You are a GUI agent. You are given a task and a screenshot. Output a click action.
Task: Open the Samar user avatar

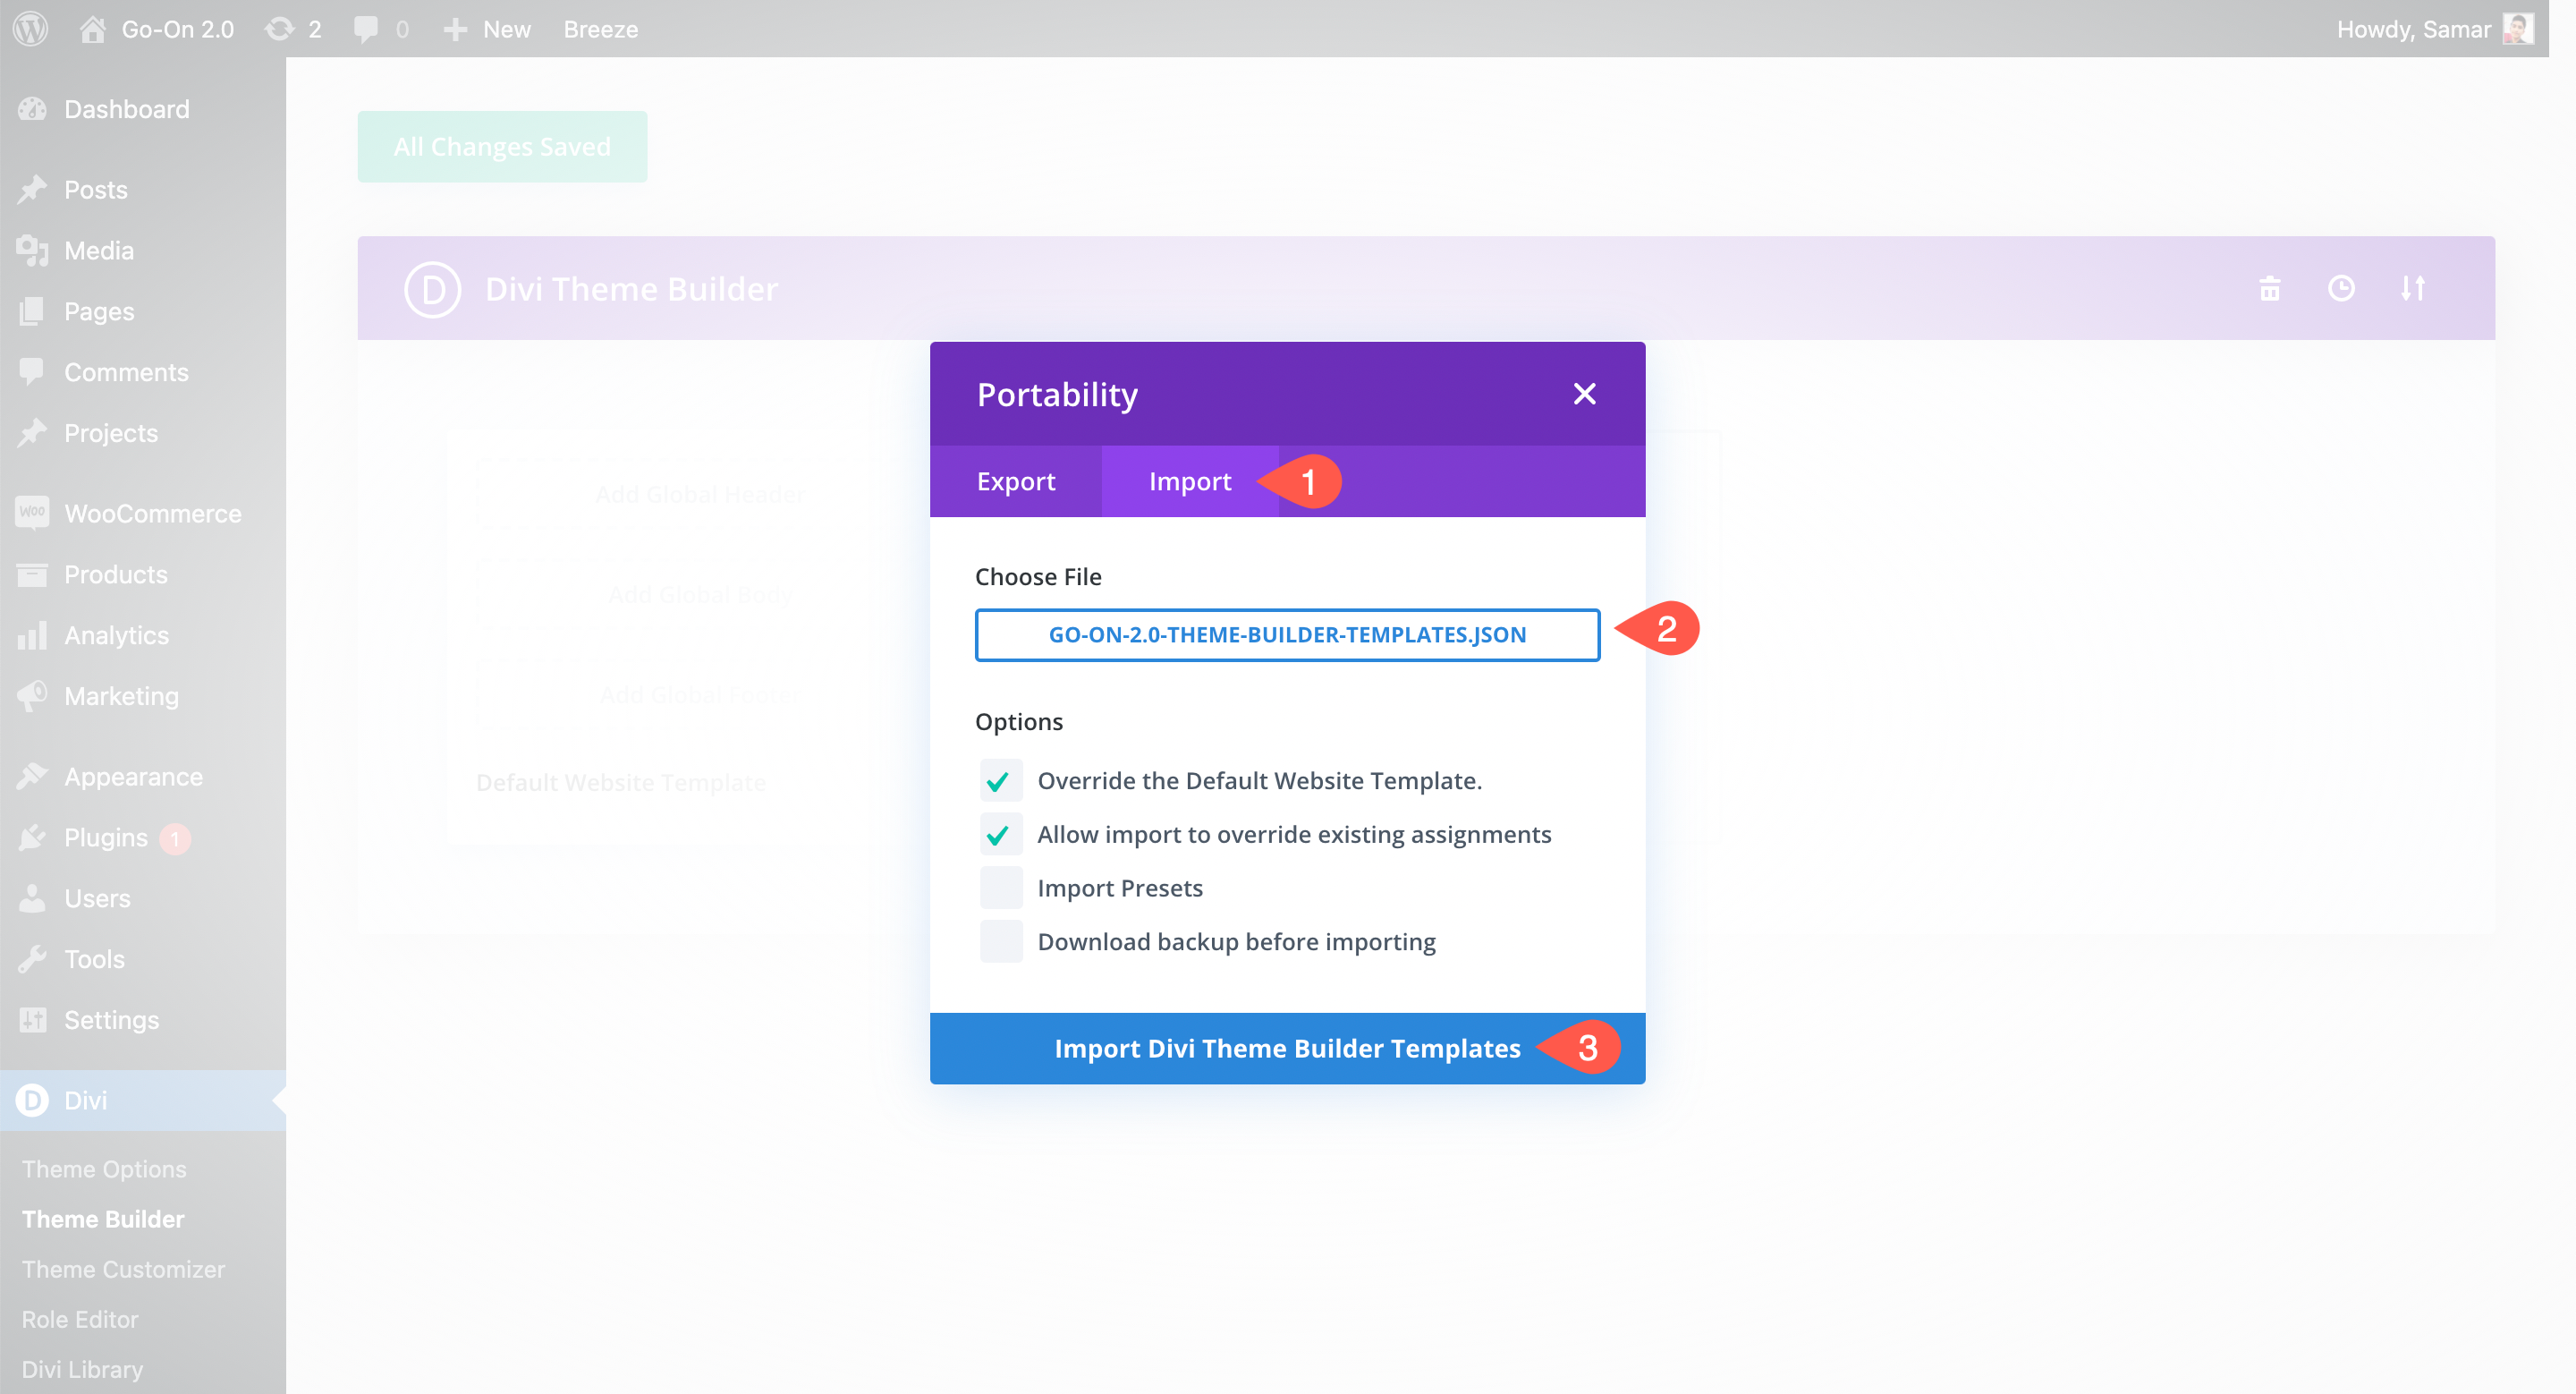2517,29
